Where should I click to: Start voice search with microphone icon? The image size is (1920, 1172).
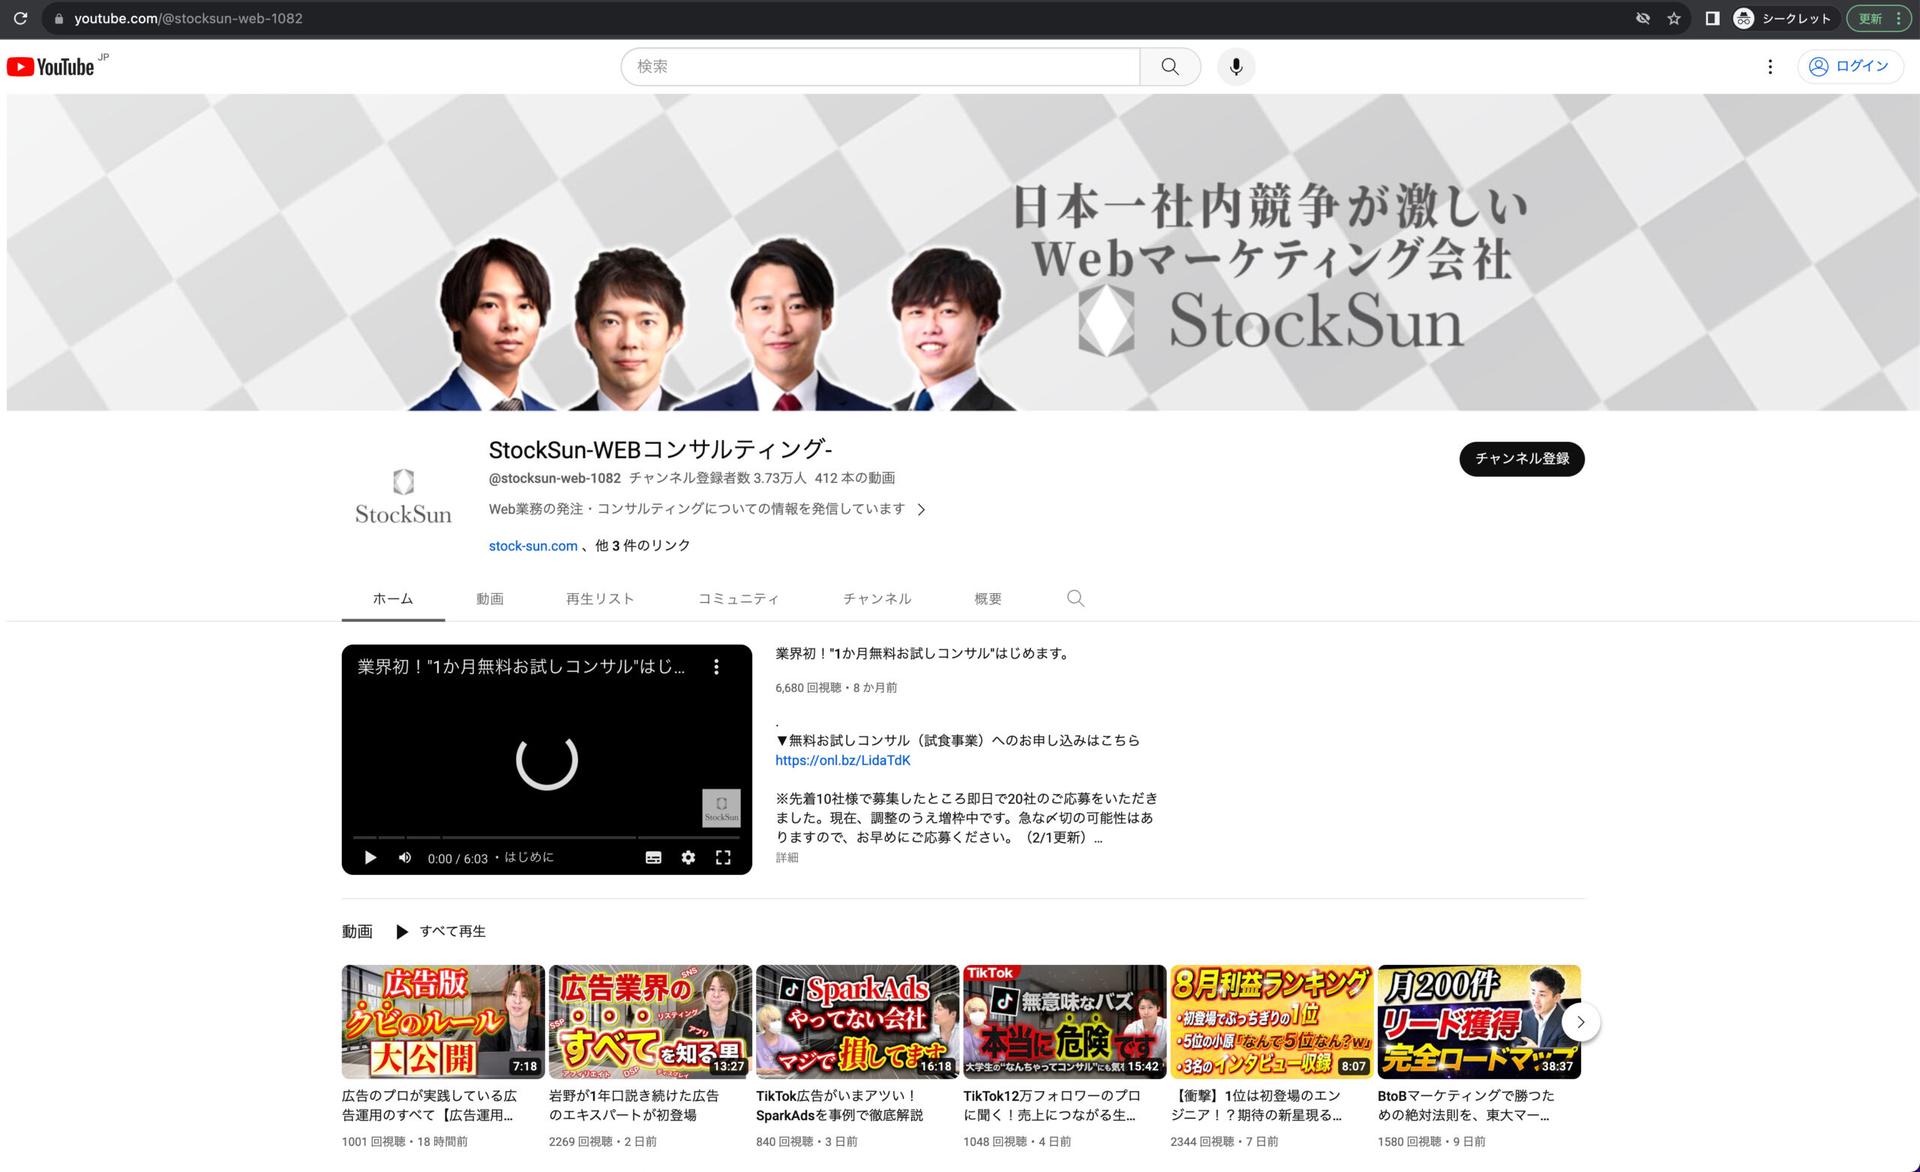pos(1236,67)
